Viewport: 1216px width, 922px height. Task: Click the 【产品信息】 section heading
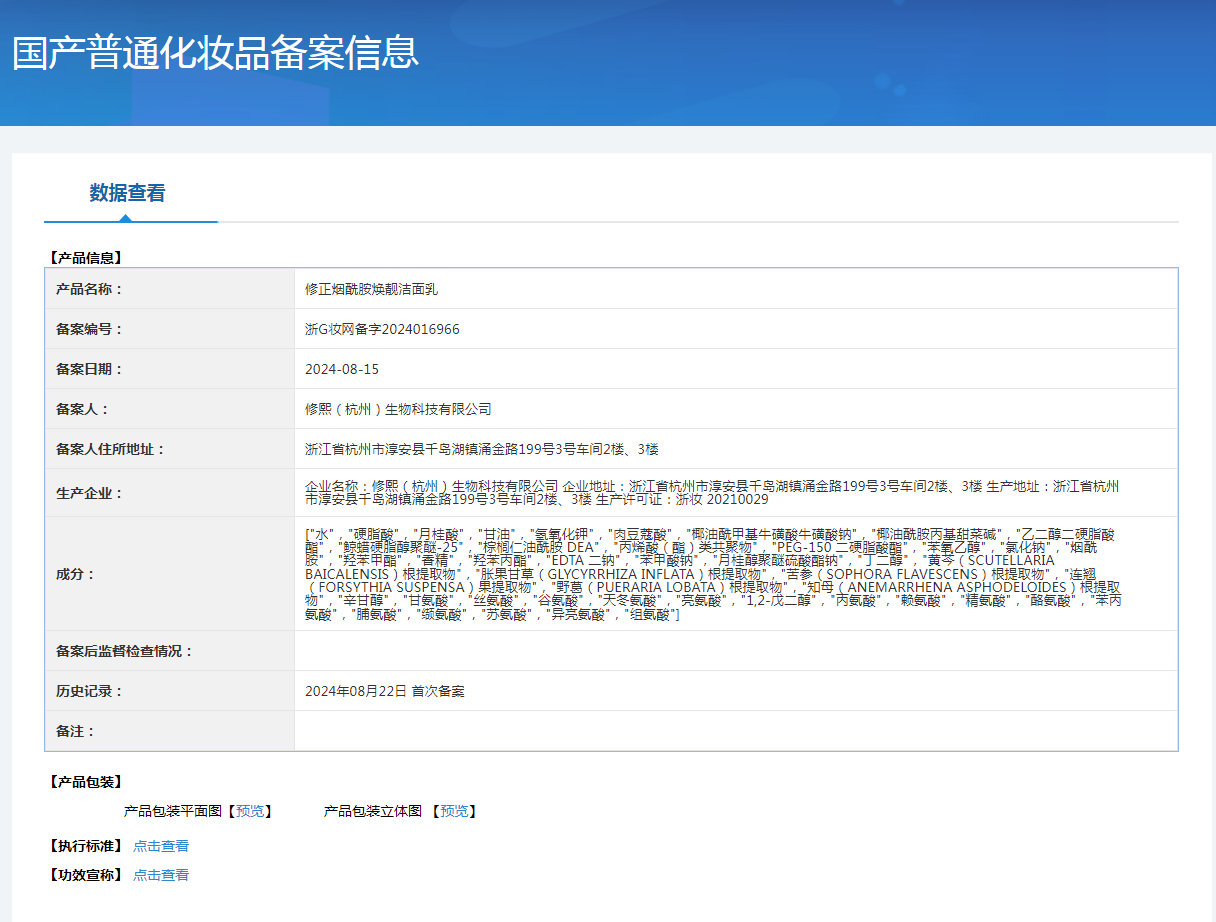(85, 258)
